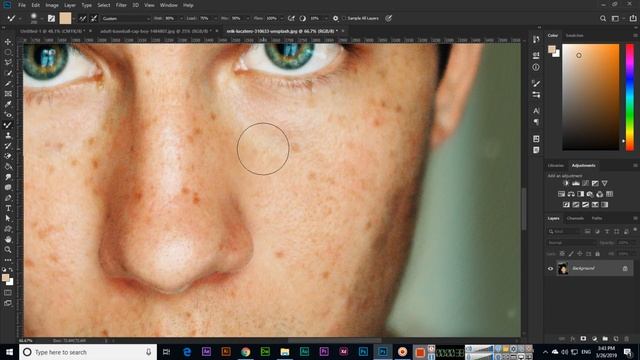Select the Lasso tool

pyautogui.click(x=8, y=62)
